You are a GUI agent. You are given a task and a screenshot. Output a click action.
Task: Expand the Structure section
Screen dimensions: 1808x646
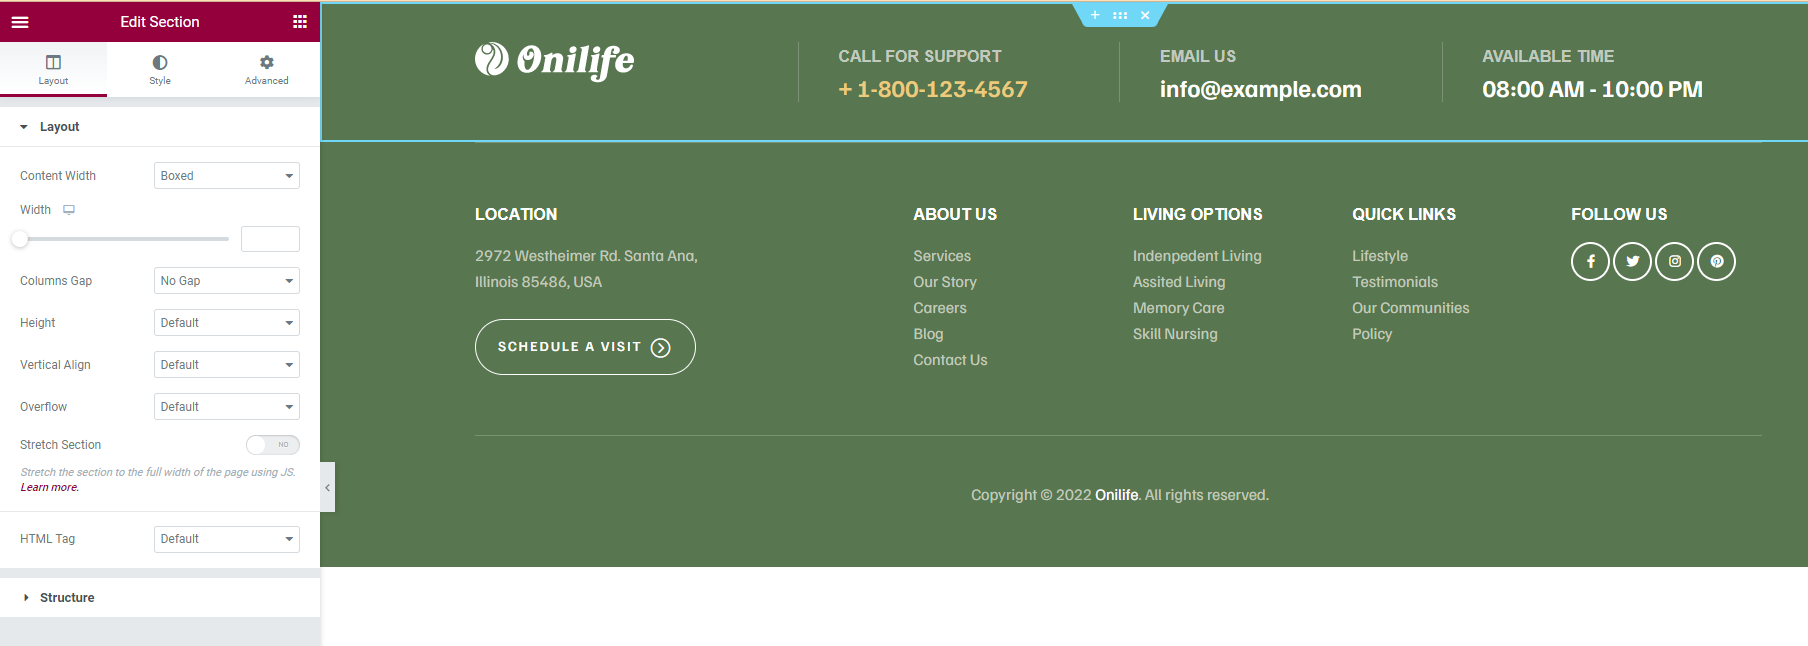(67, 598)
